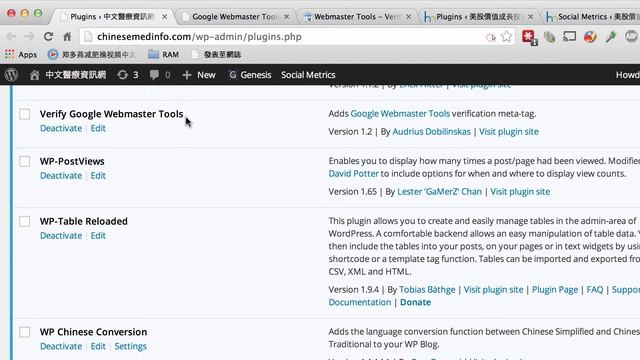The image size is (640, 360).
Task: Open the New content menu
Action: 199,75
